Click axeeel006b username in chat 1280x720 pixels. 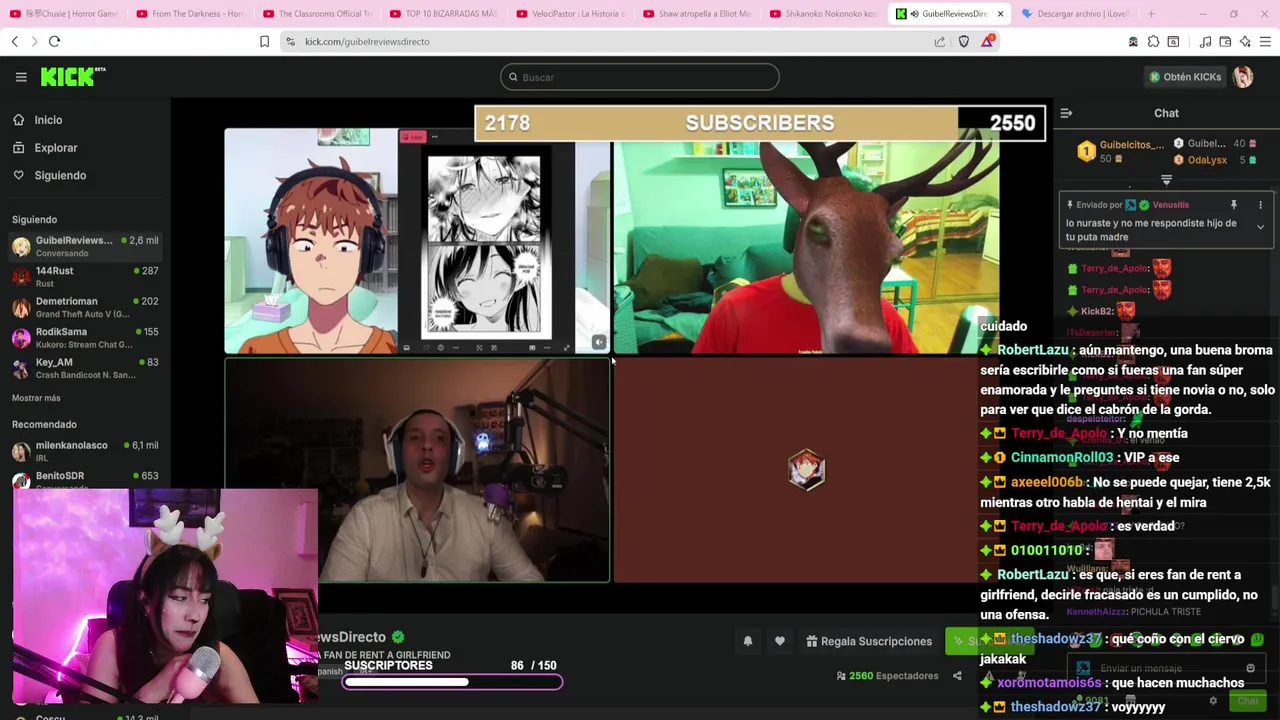point(1046,482)
